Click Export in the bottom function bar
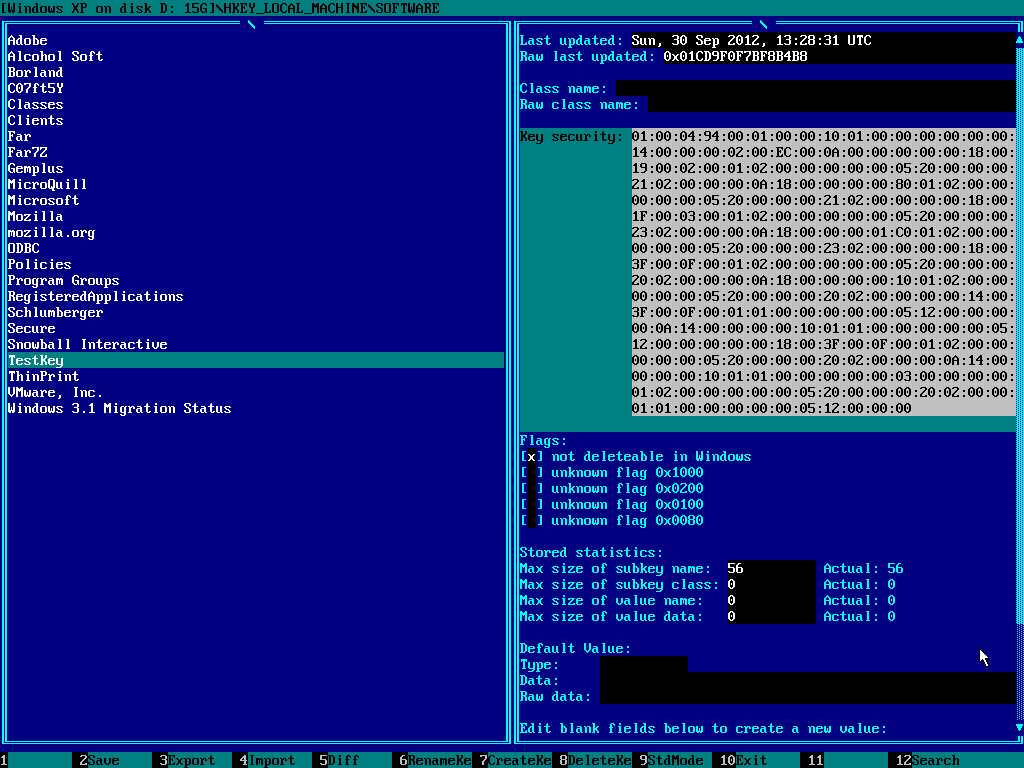This screenshot has height=768, width=1024. tap(190, 760)
